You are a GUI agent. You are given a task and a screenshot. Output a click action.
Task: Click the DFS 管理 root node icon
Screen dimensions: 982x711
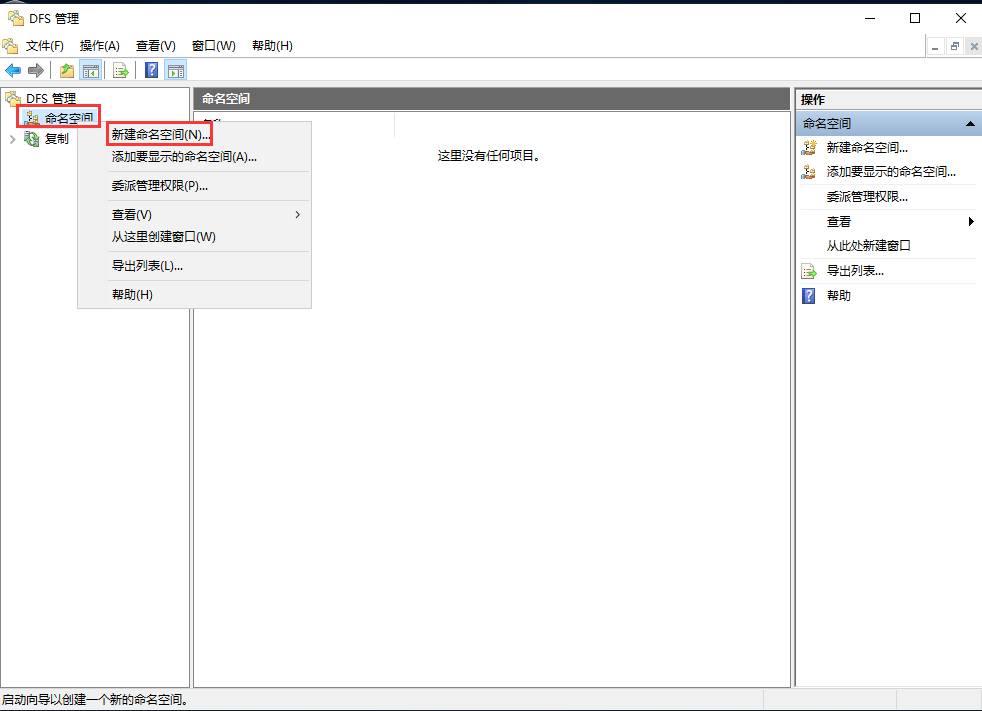point(13,98)
